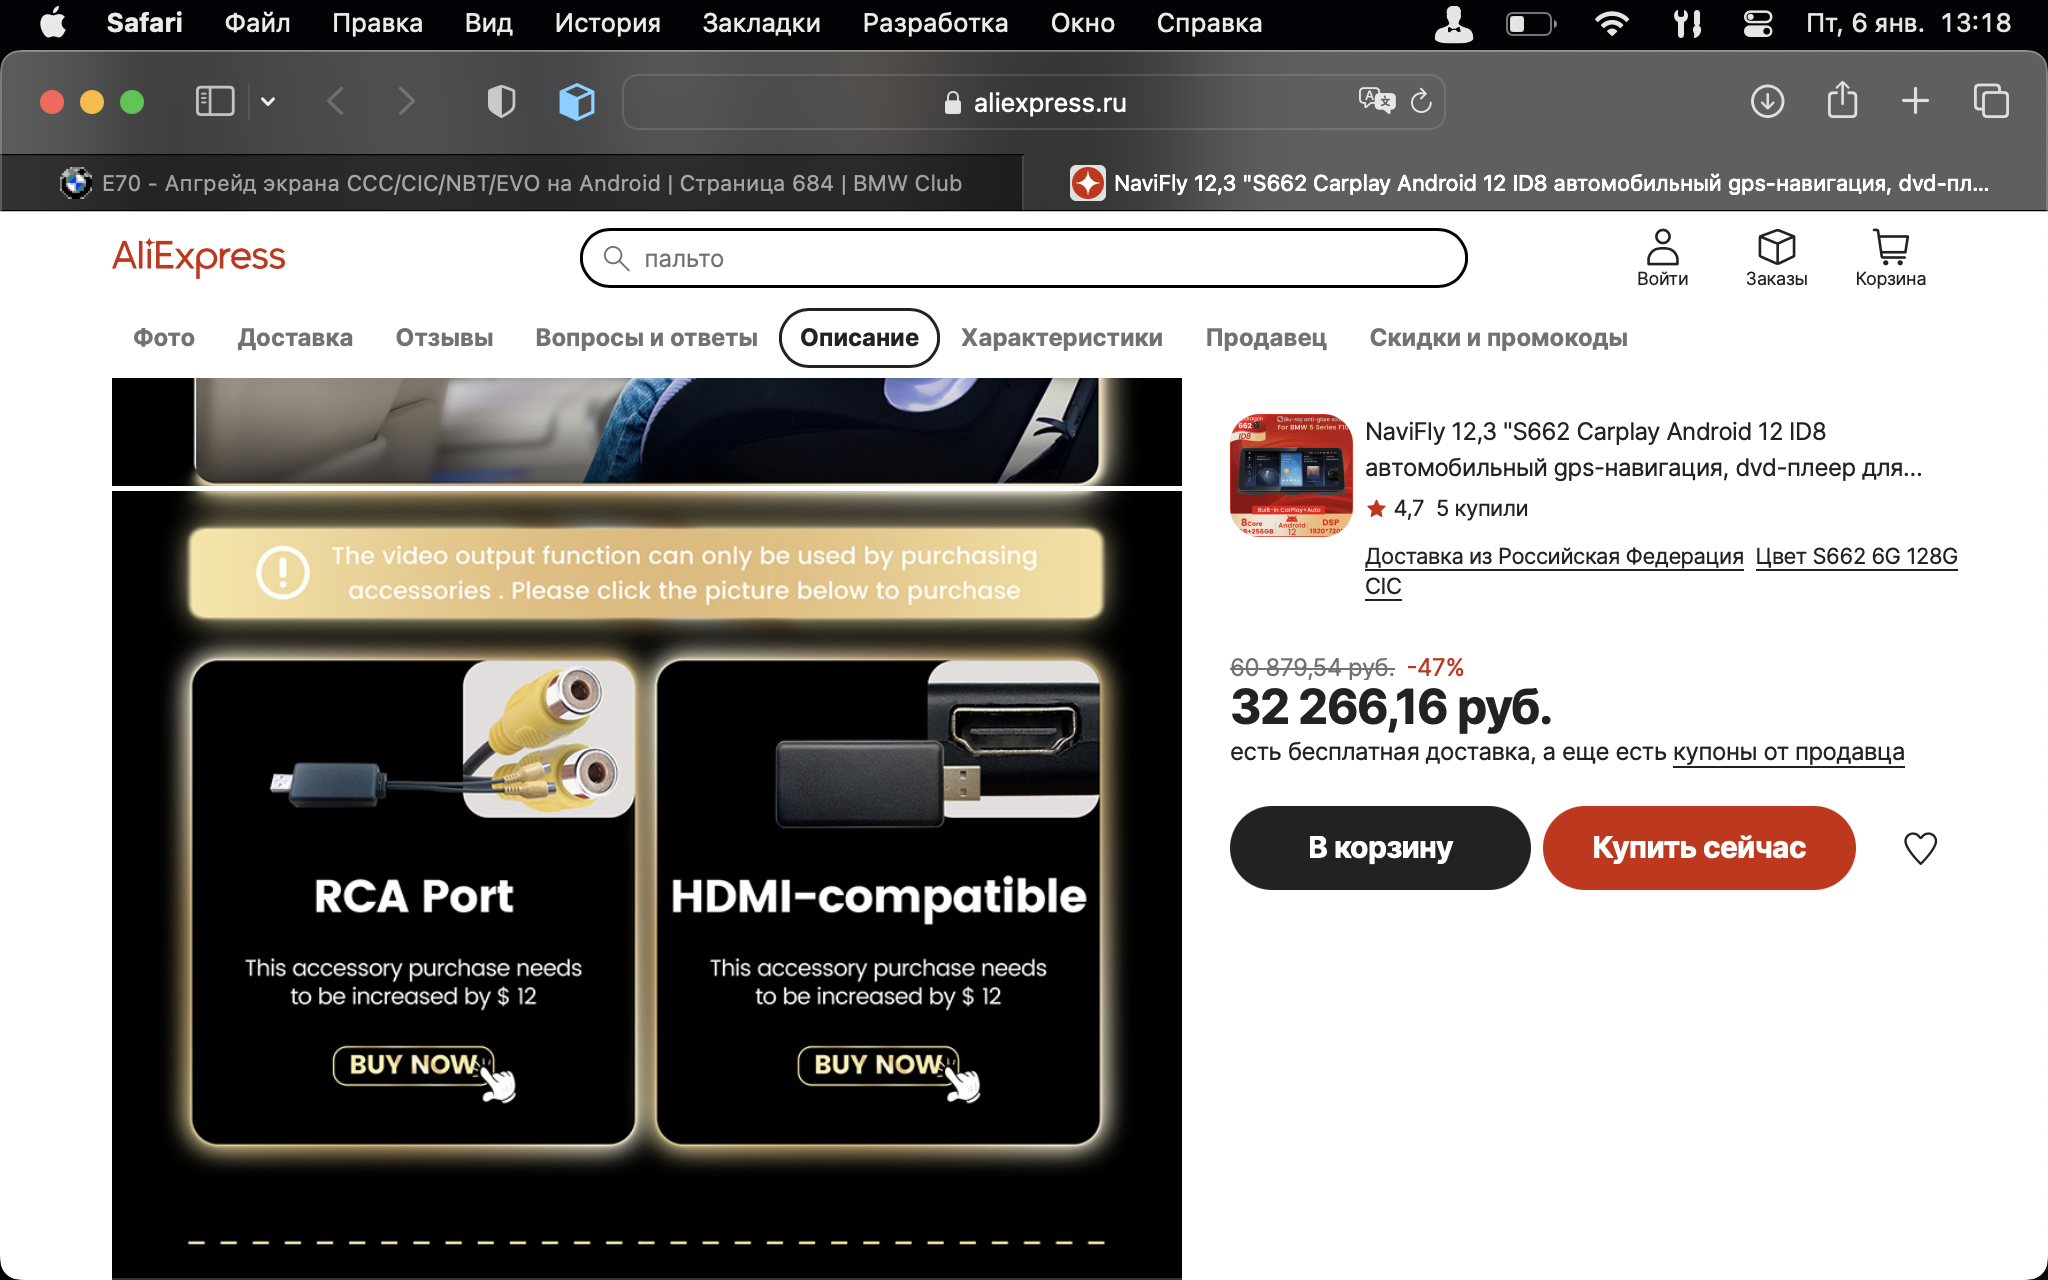Click Доставка из Российская Федерация link

coord(1554,556)
